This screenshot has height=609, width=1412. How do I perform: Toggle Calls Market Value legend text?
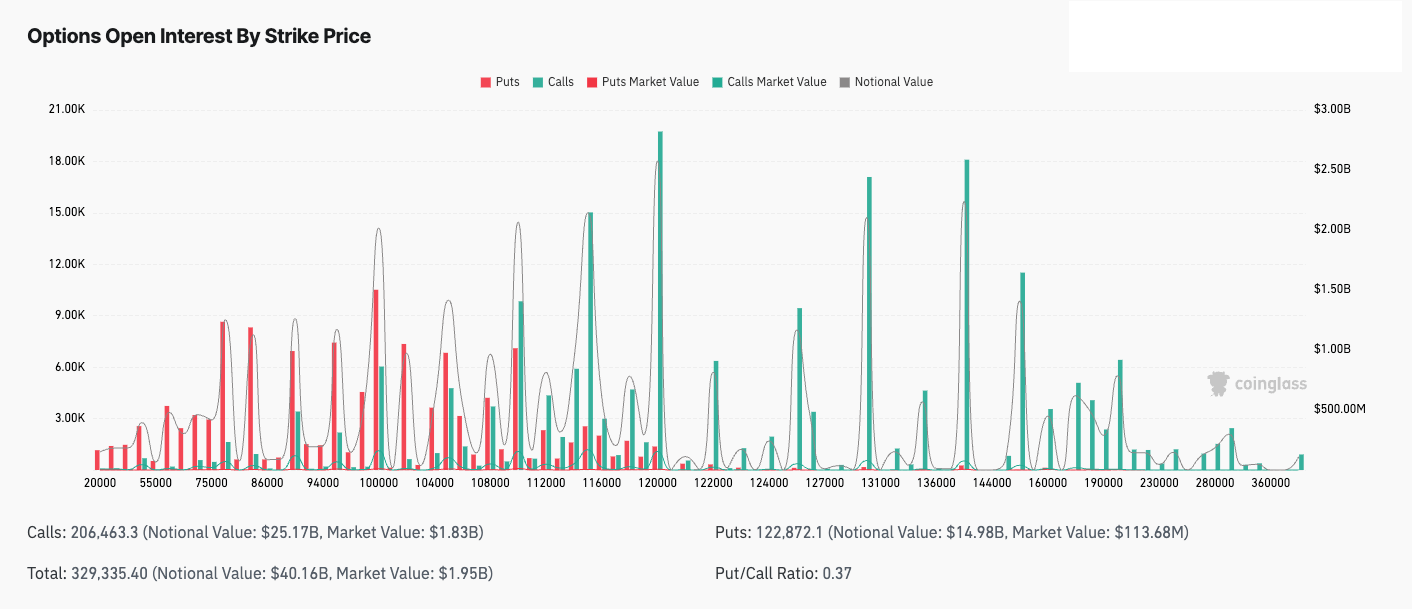(x=776, y=82)
